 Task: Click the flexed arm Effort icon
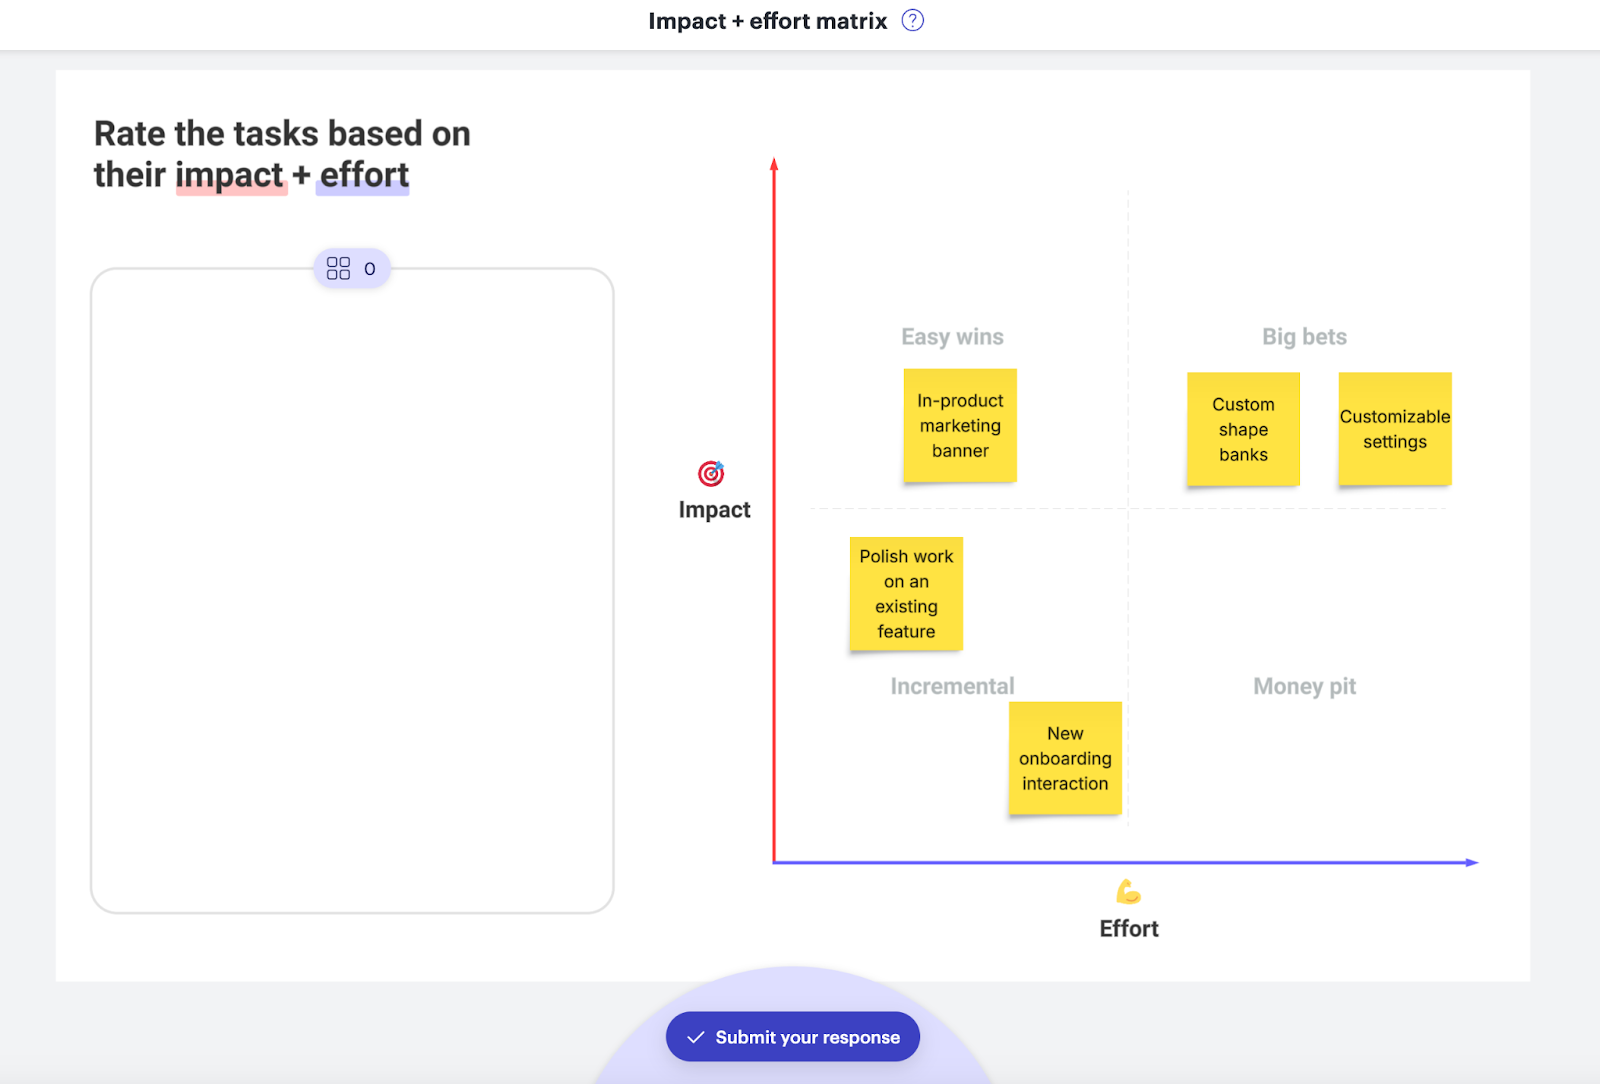[1128, 891]
